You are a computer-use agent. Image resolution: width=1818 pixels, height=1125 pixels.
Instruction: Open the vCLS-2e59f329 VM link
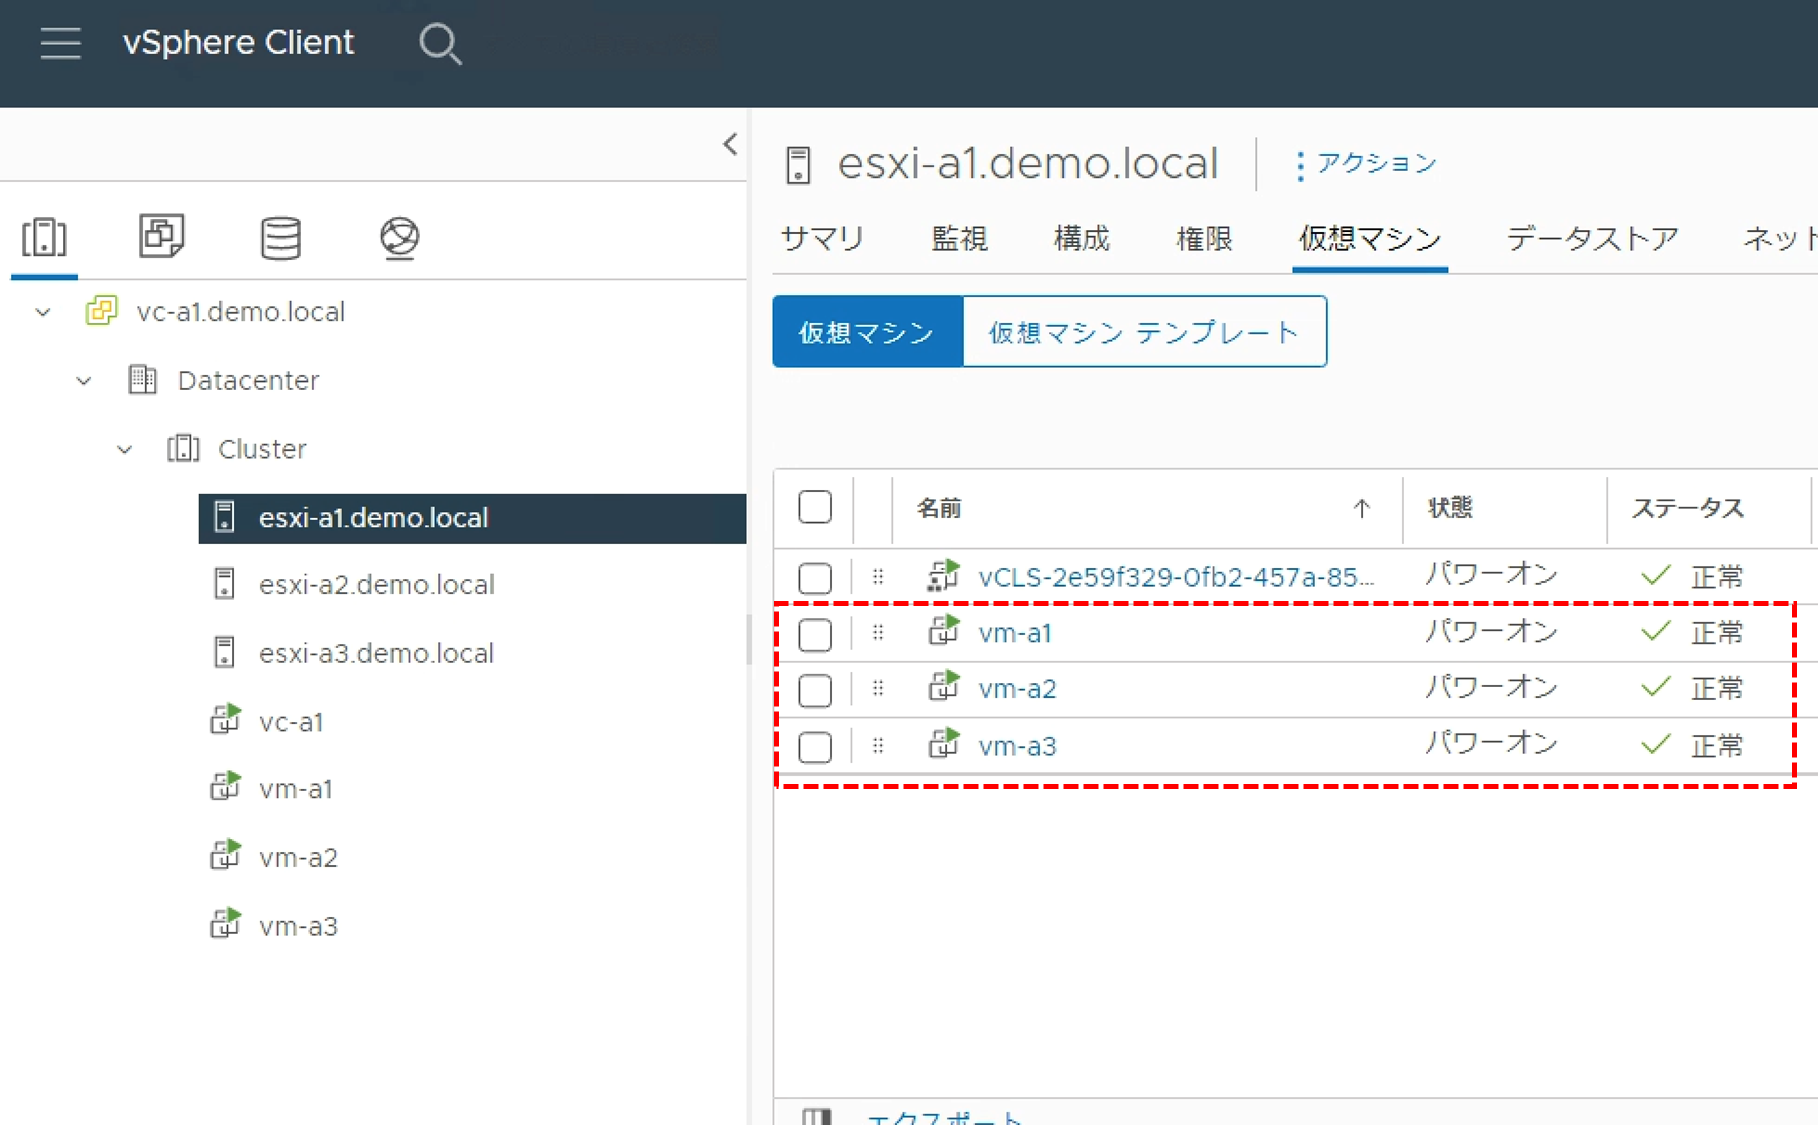1176,577
